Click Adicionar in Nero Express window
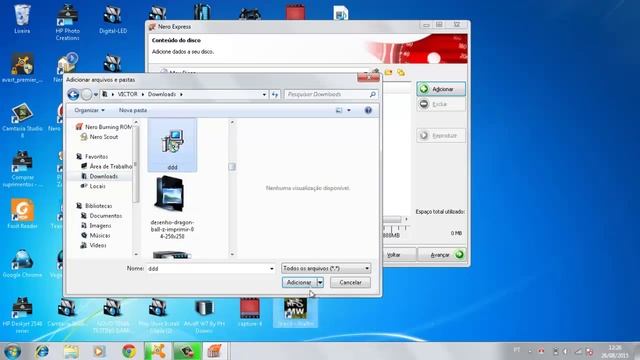Image resolution: width=640 pixels, height=360 pixels. [441, 89]
